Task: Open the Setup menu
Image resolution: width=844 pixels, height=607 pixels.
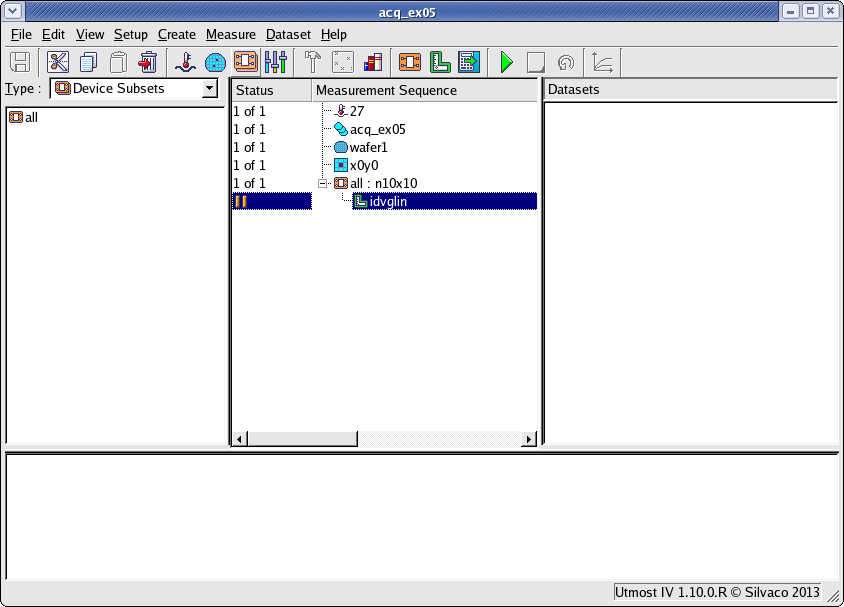Action: pos(131,34)
